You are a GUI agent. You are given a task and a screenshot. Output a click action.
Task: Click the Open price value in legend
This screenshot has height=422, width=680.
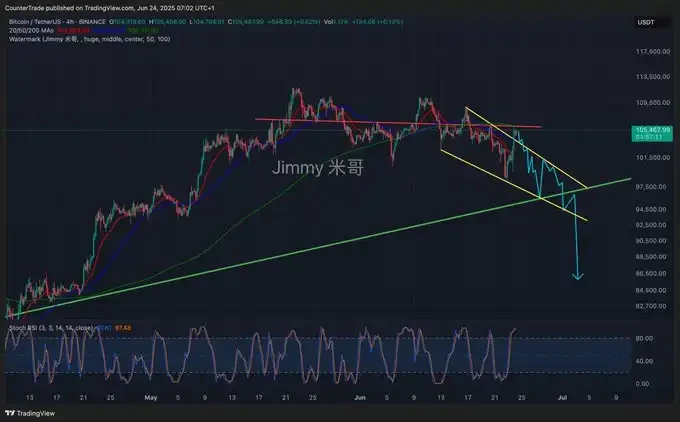[x=129, y=22]
